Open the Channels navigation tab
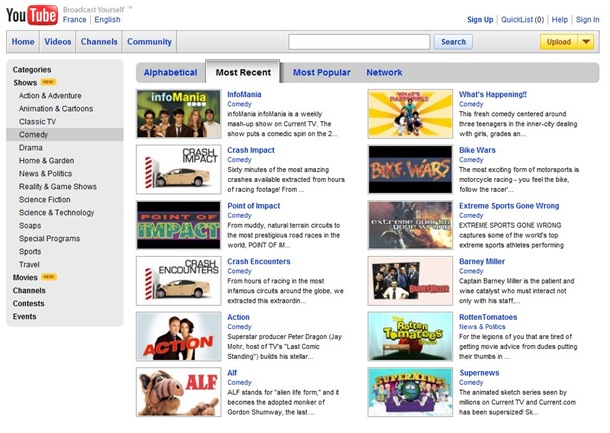This screenshot has width=610, height=433. click(x=99, y=42)
